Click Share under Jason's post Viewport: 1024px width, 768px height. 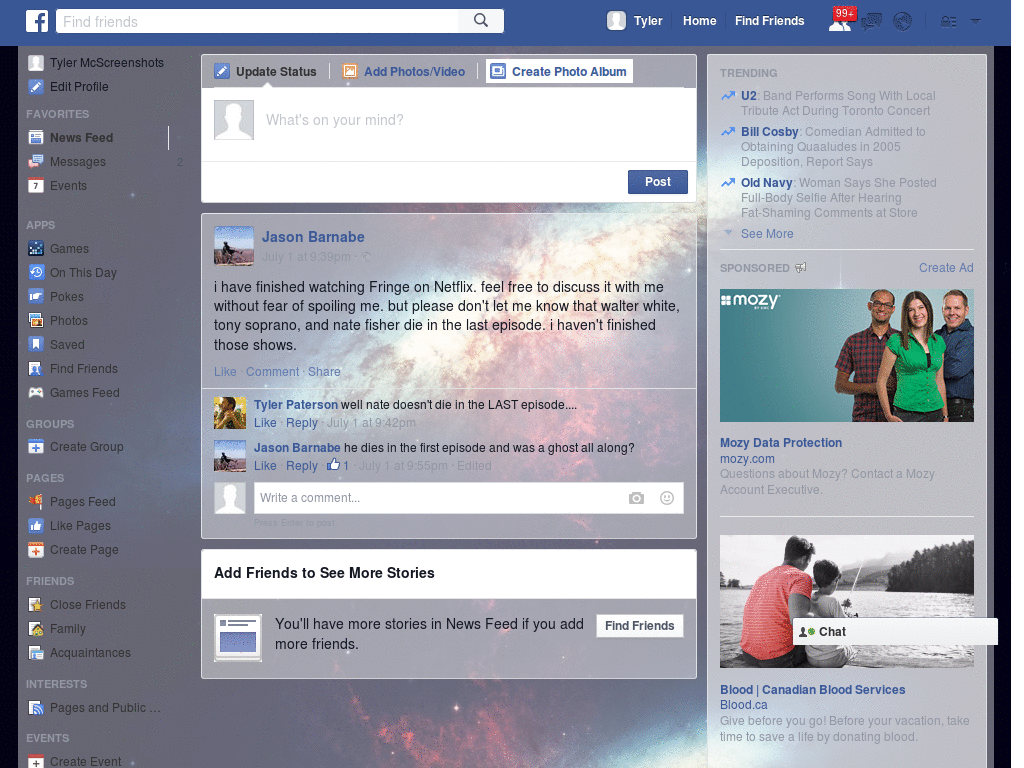click(324, 372)
